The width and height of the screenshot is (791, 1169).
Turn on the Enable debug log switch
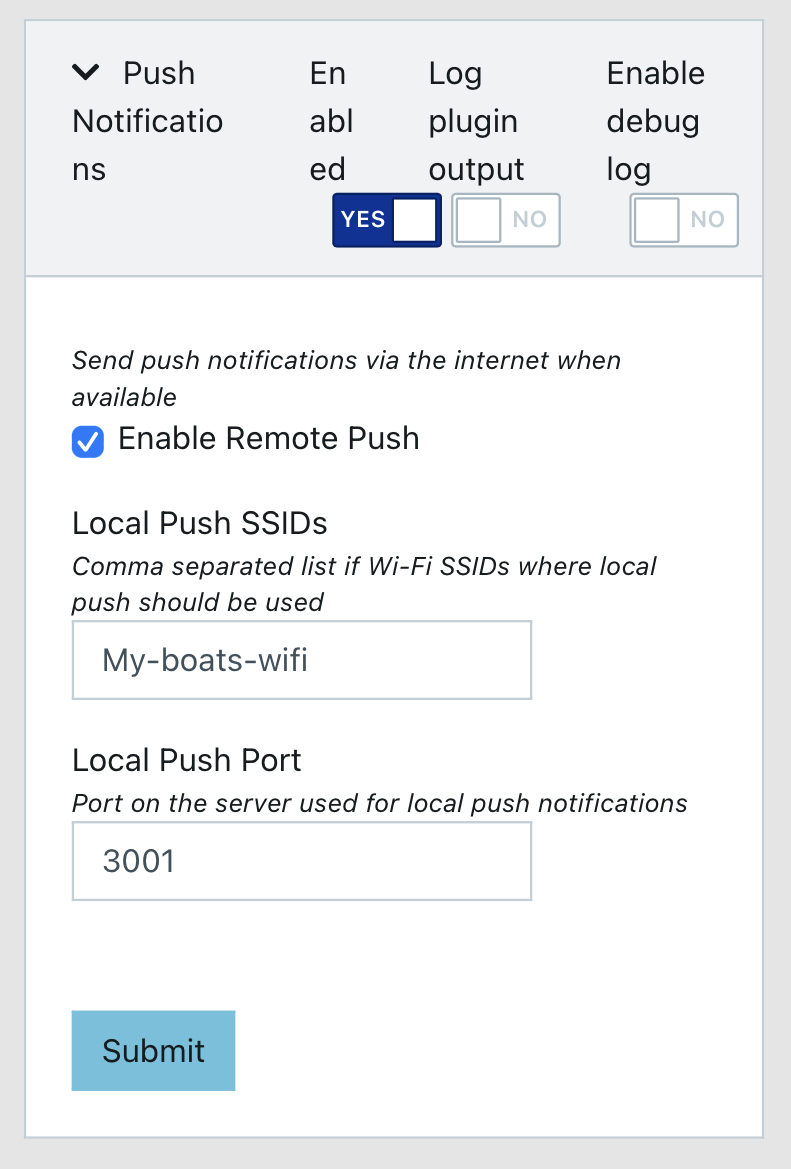pyautogui.click(x=684, y=220)
